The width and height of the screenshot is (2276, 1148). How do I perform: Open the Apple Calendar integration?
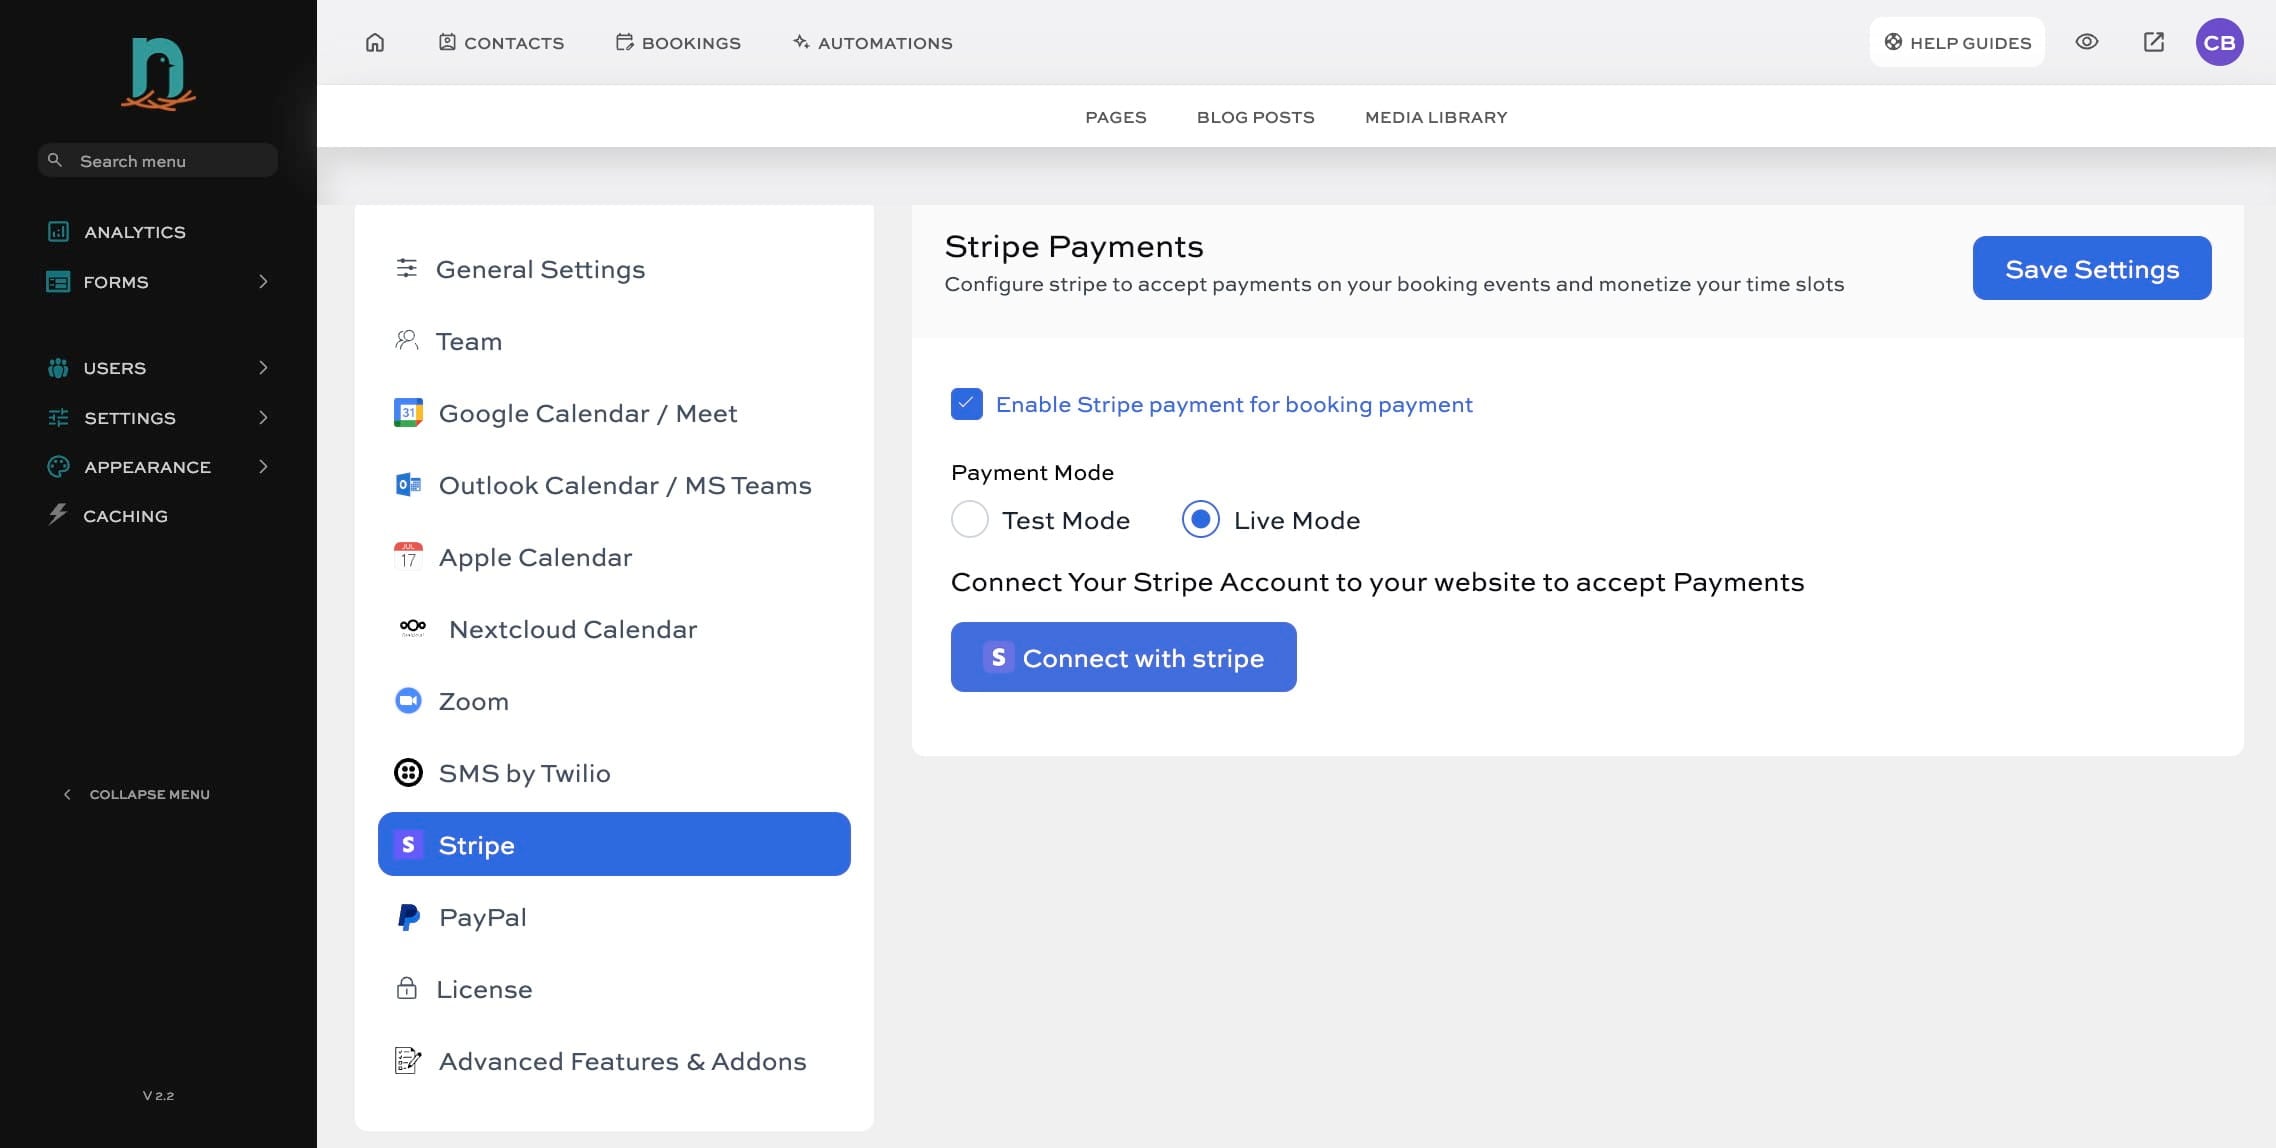[535, 557]
